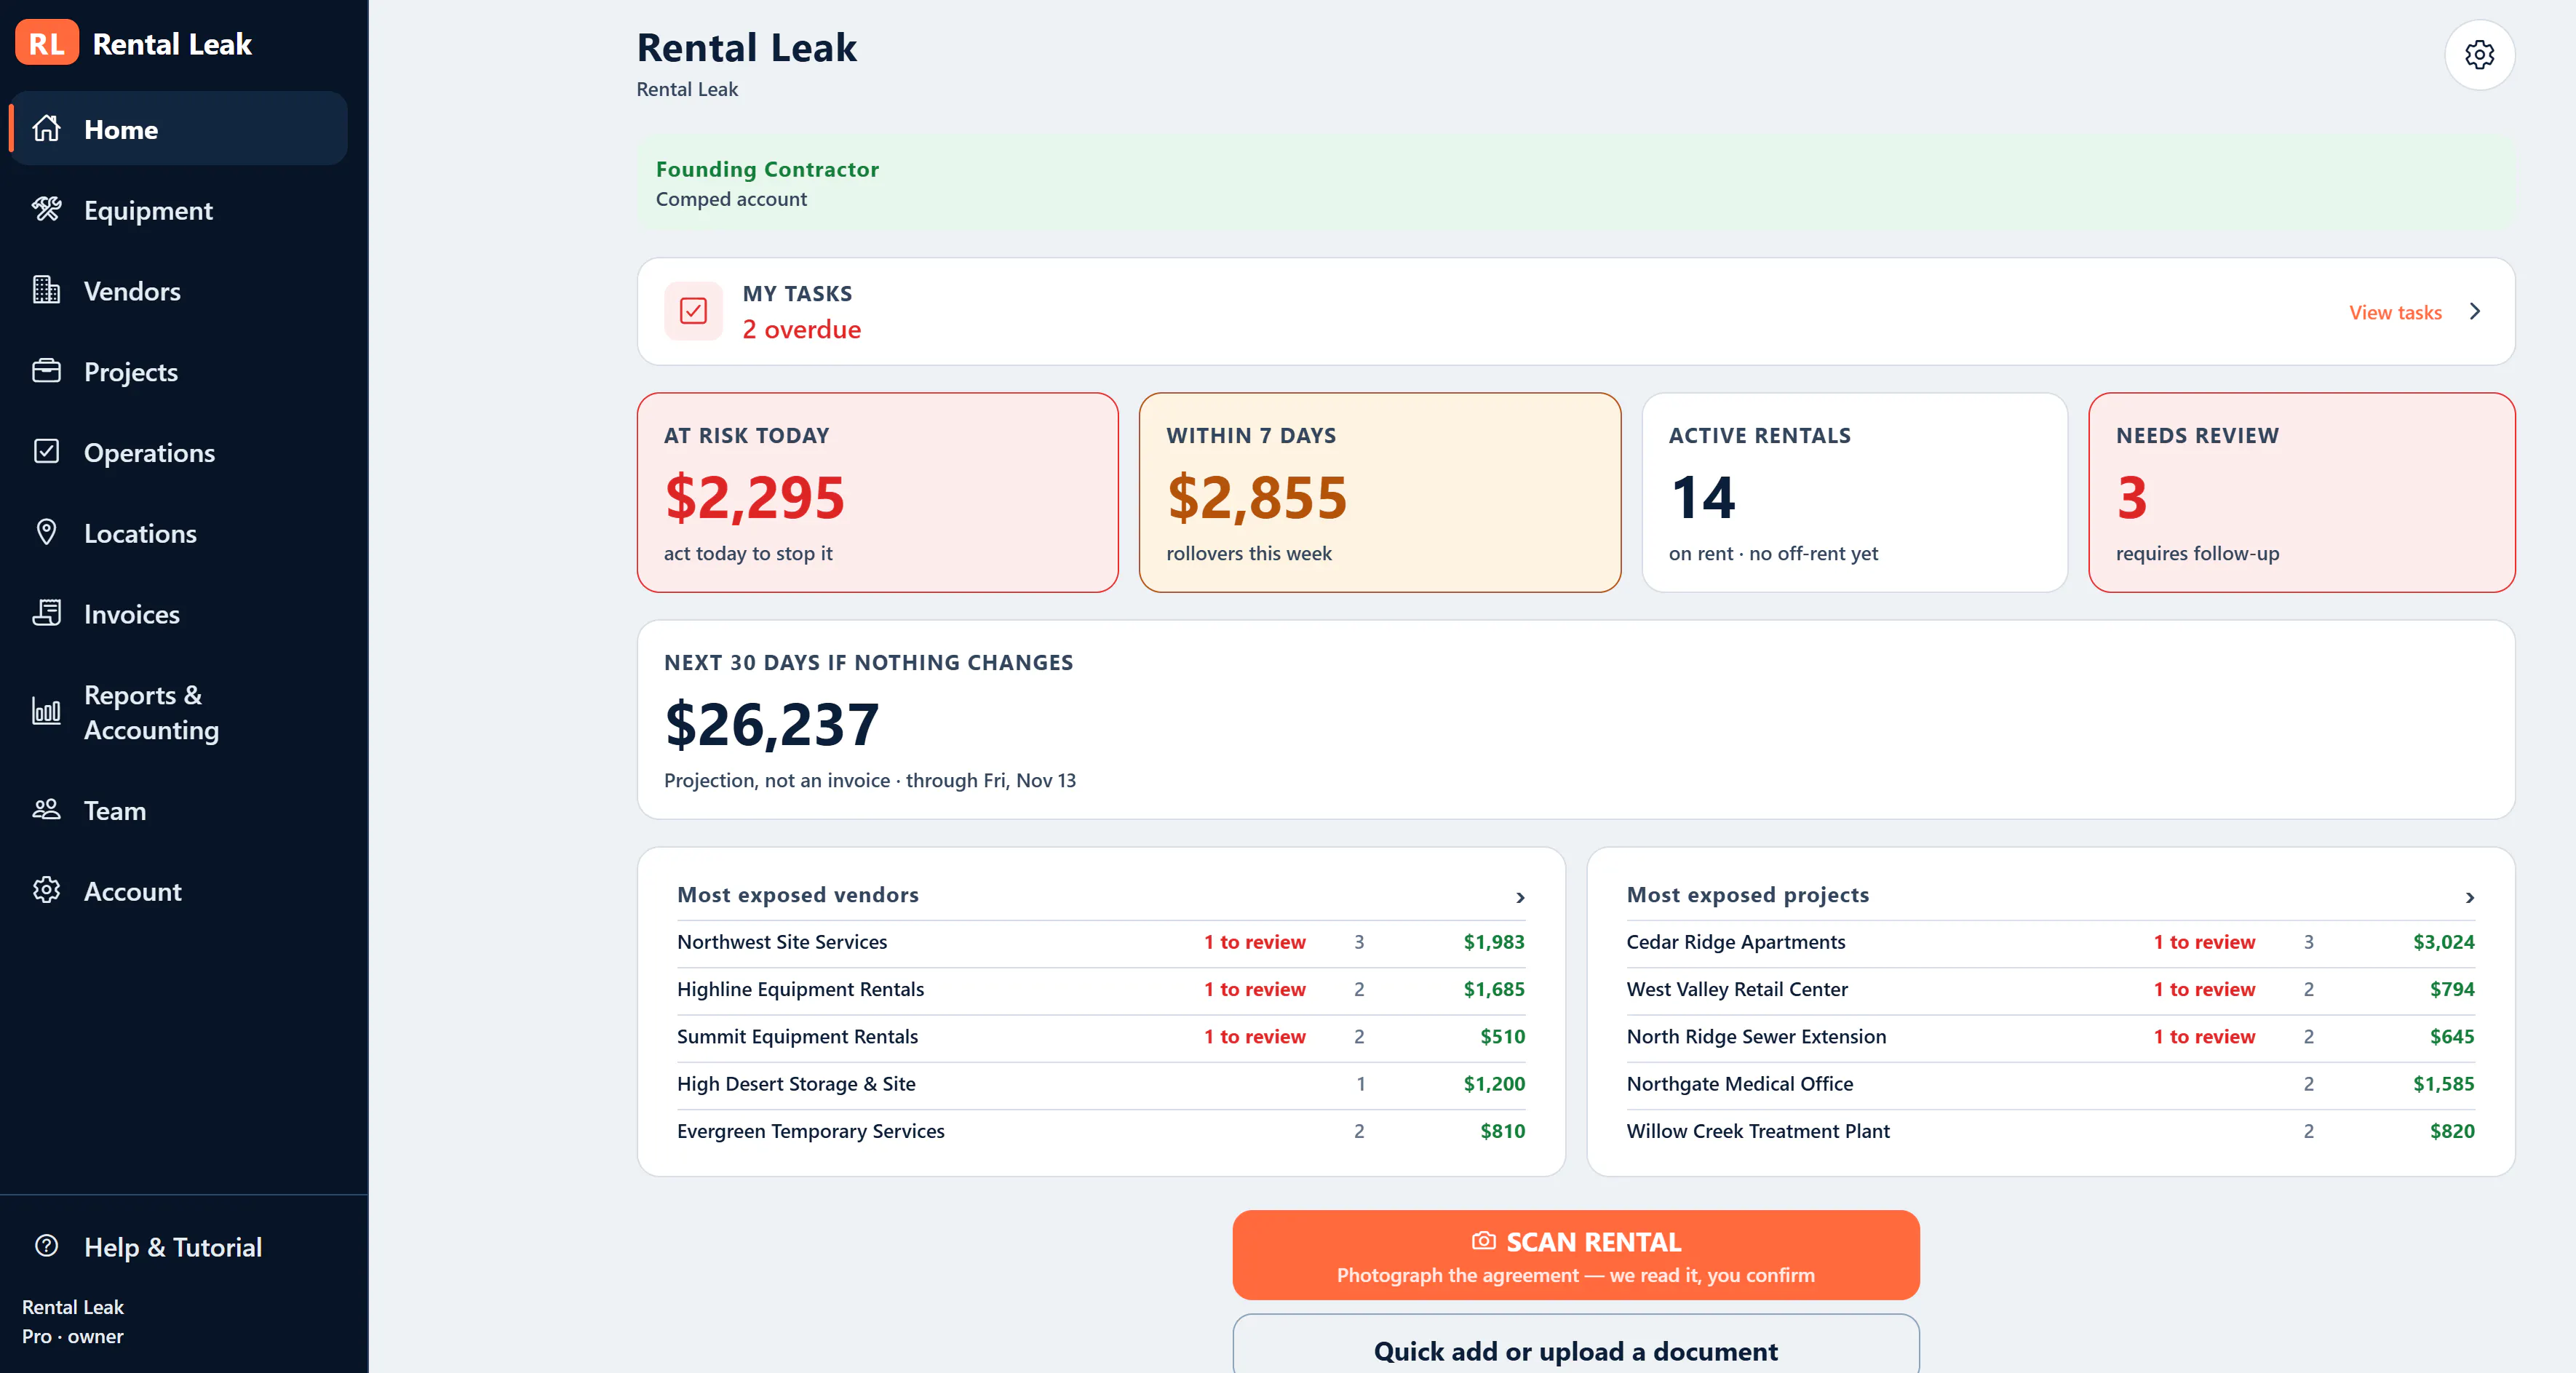
Task: Click the Help question mark icon
Action: coord(46,1246)
